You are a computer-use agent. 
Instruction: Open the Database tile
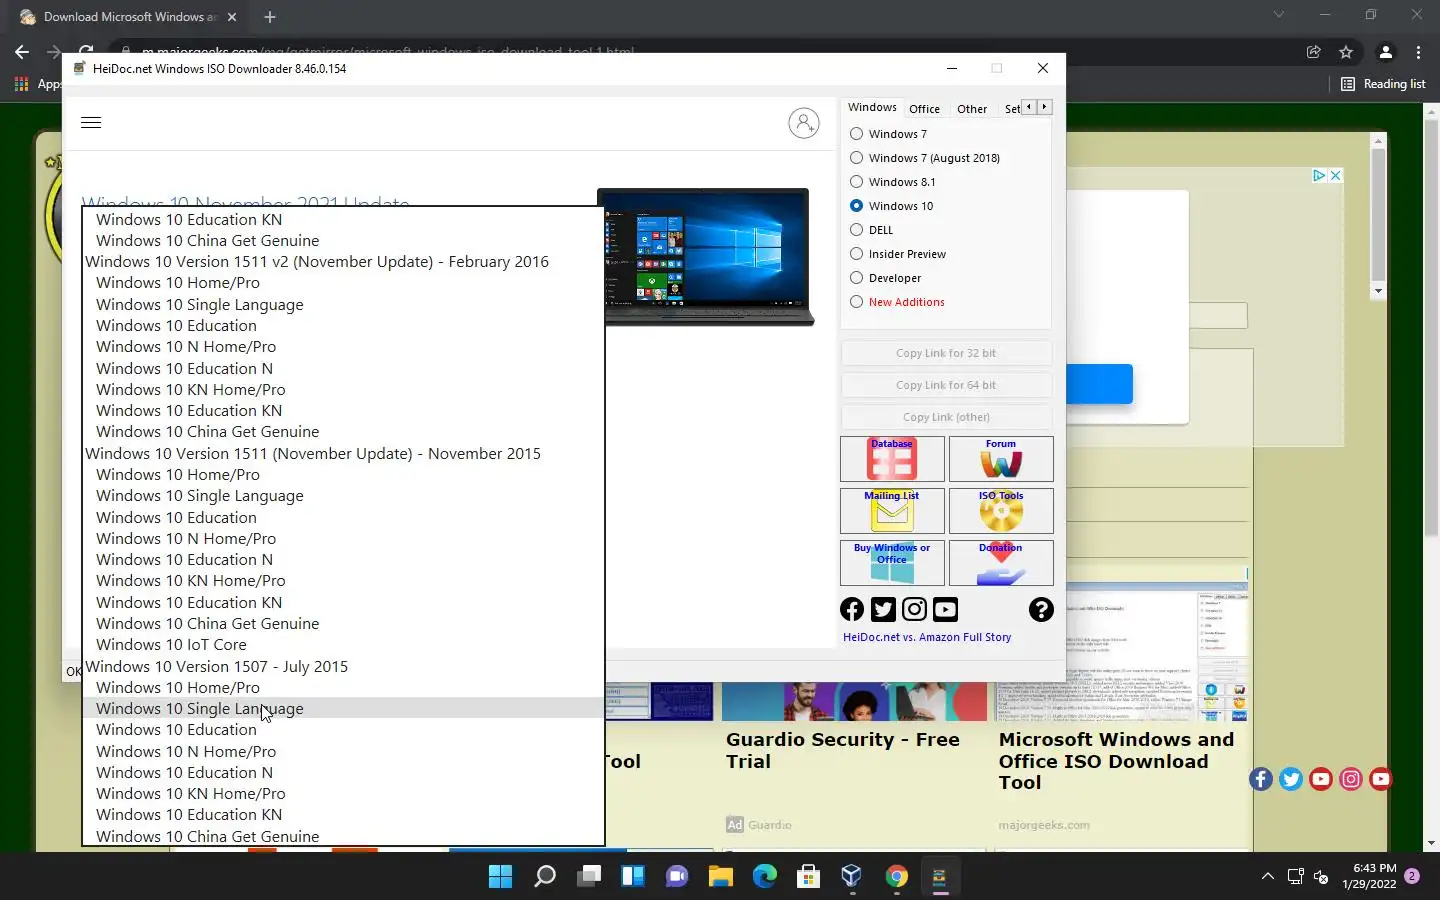[892, 459]
